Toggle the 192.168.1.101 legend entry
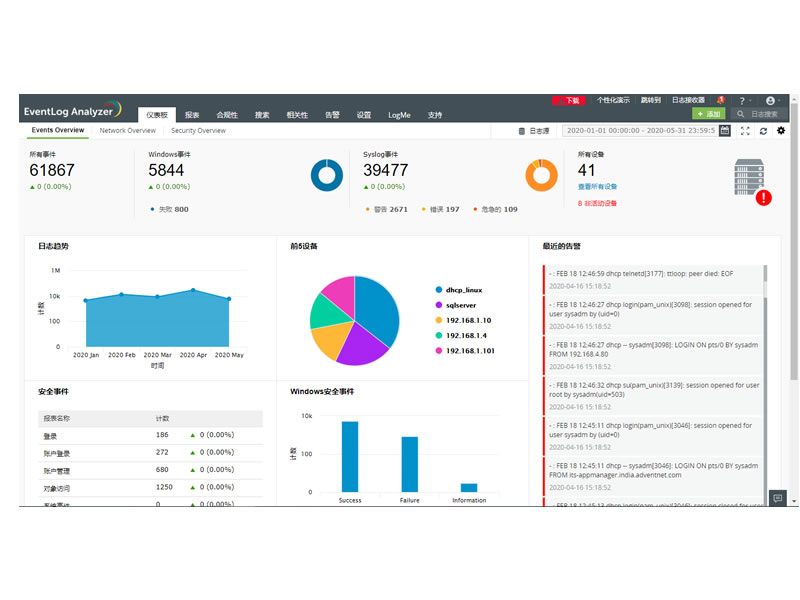This screenshot has width=800, height=600. tap(468, 351)
